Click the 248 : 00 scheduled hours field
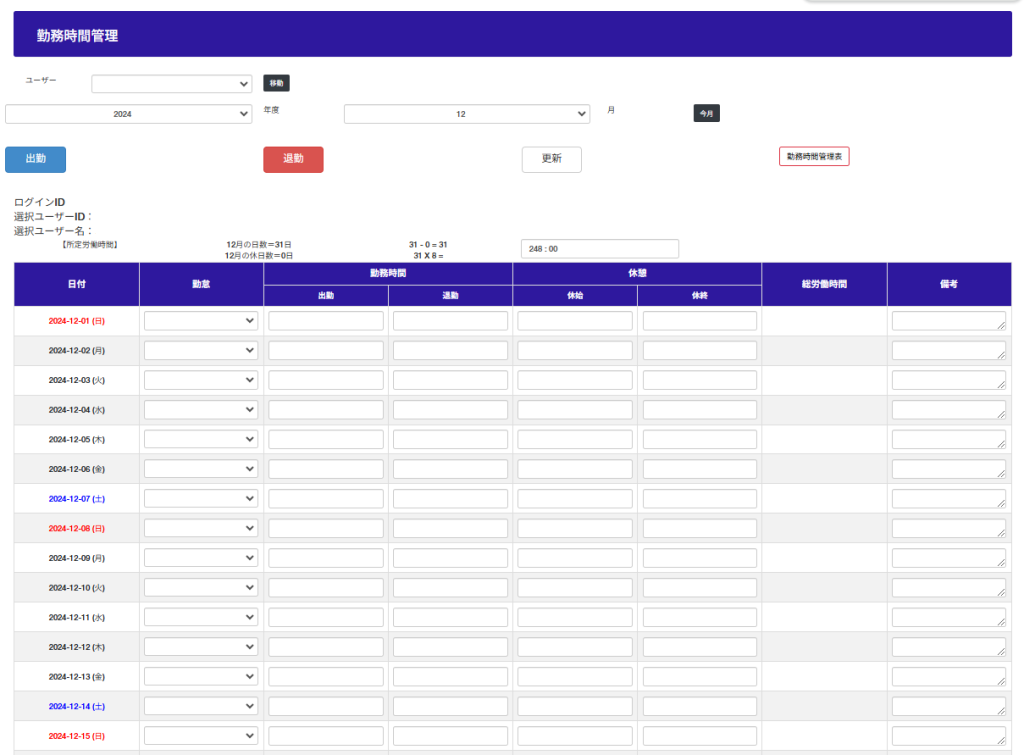 (x=599, y=249)
